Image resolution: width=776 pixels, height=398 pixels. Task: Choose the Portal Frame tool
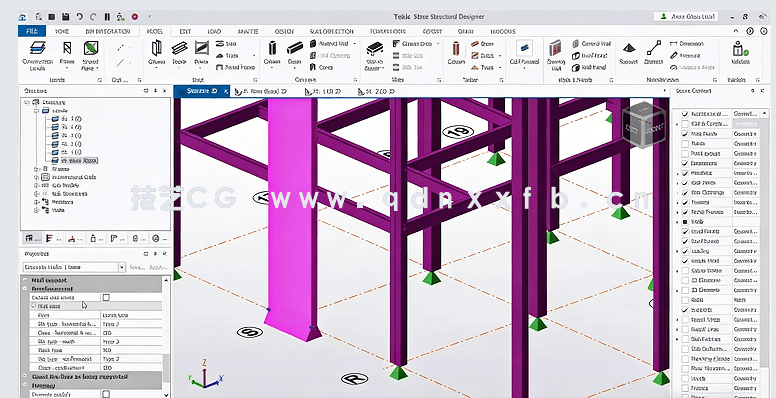236,67
